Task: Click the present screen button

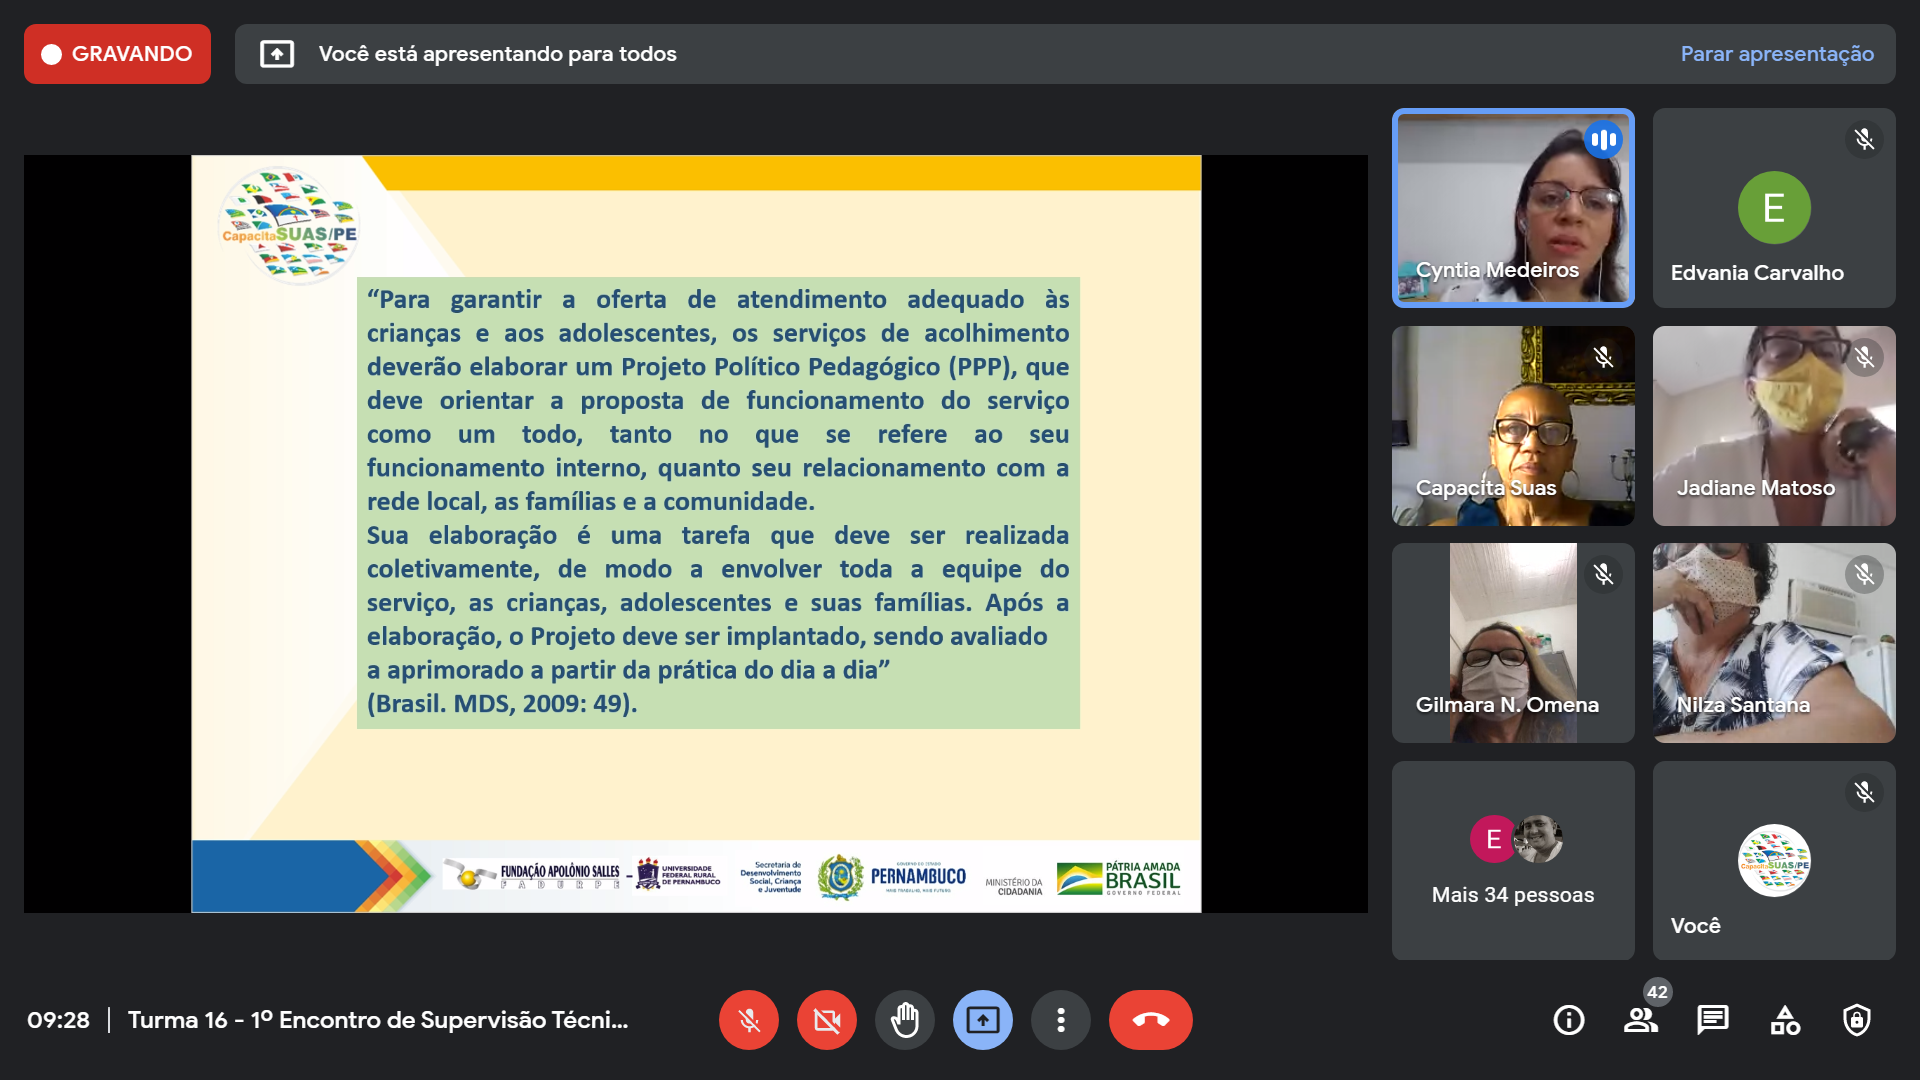Action: click(982, 1020)
